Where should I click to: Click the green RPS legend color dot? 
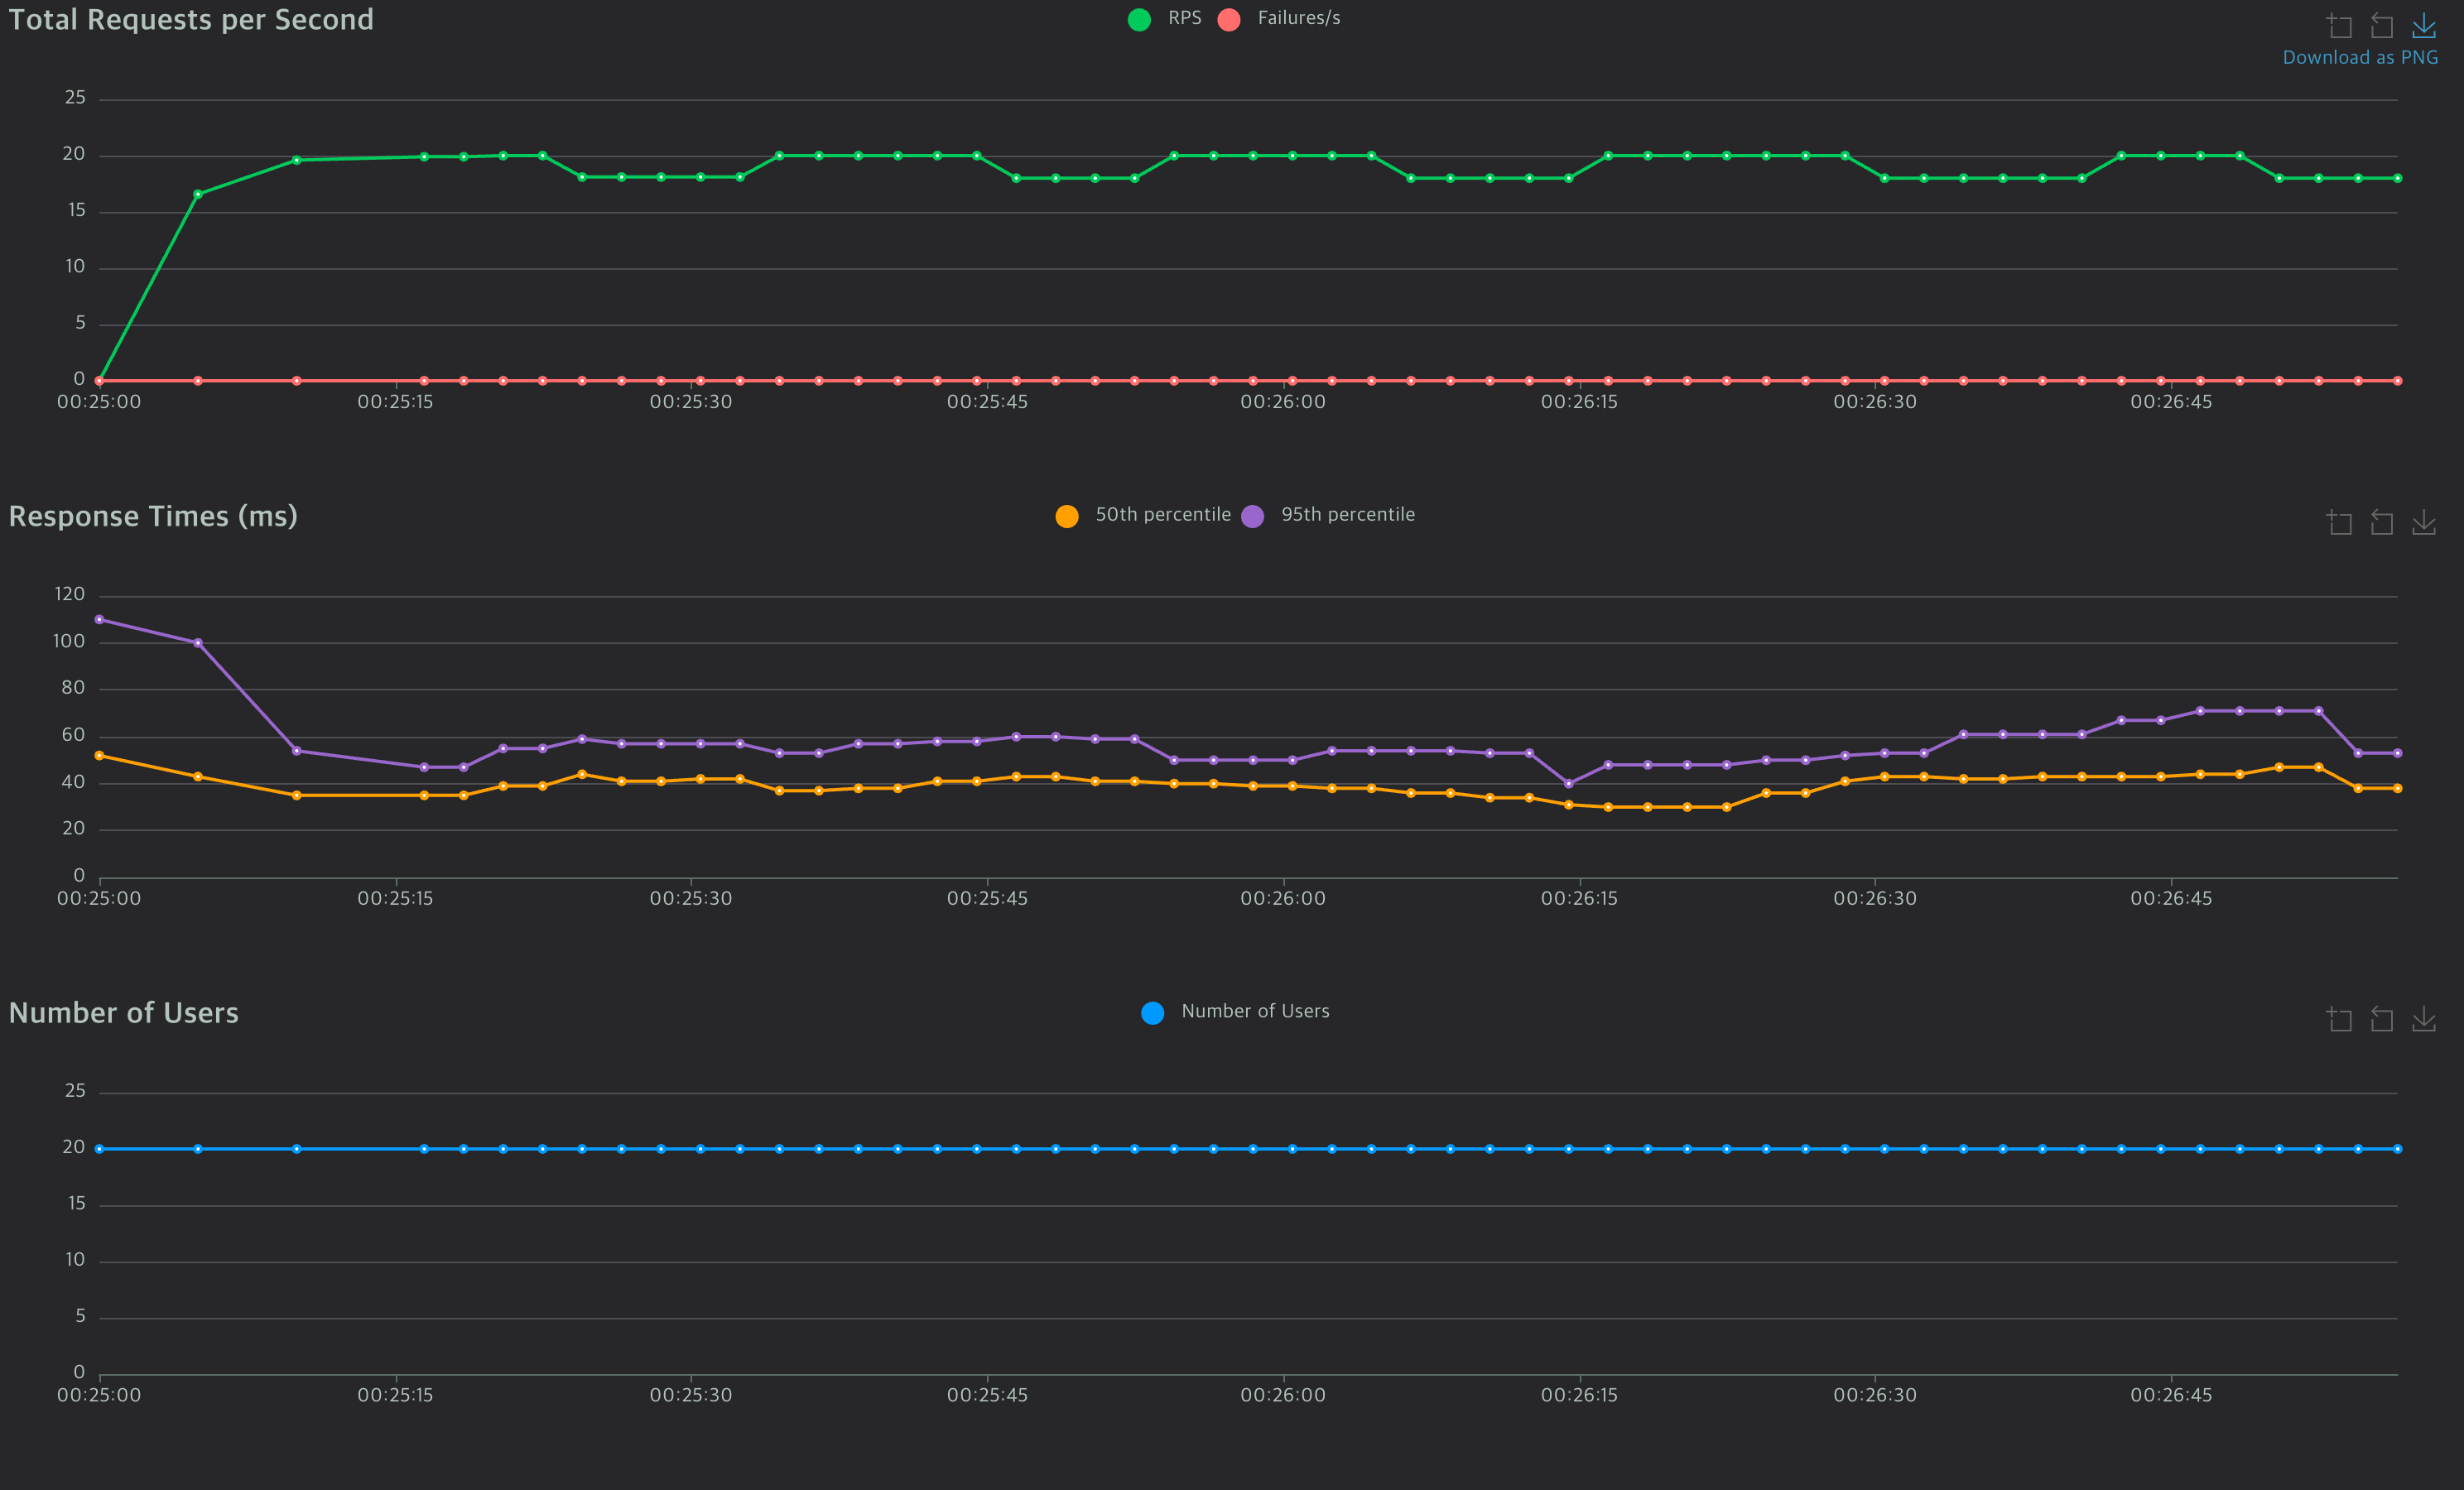[1139, 20]
